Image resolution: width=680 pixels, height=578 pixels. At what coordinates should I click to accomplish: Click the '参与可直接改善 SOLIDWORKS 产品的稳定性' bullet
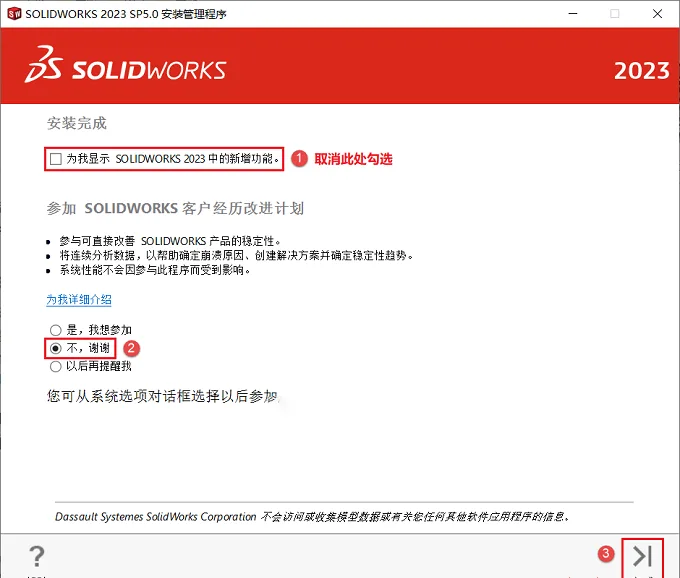[x=170, y=241]
